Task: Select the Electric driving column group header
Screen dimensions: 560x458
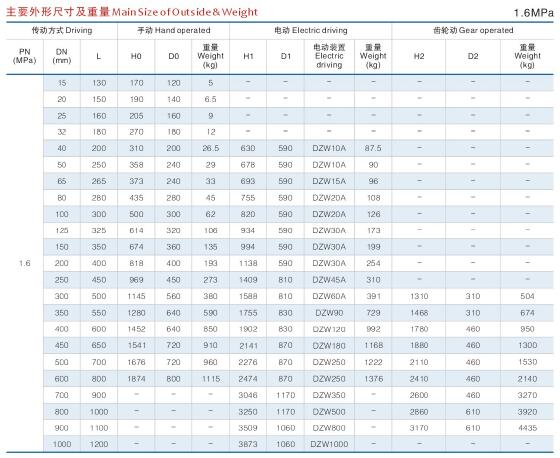Action: [x=311, y=30]
